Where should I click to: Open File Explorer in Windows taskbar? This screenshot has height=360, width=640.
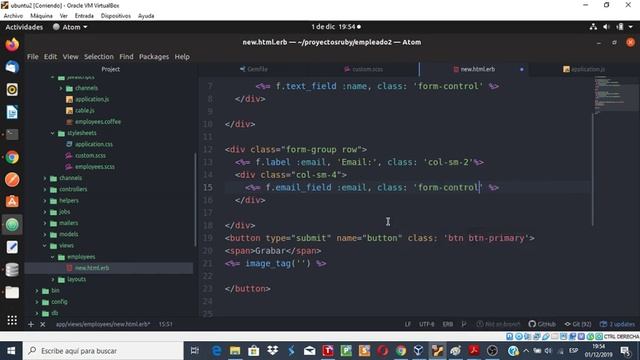(235, 351)
